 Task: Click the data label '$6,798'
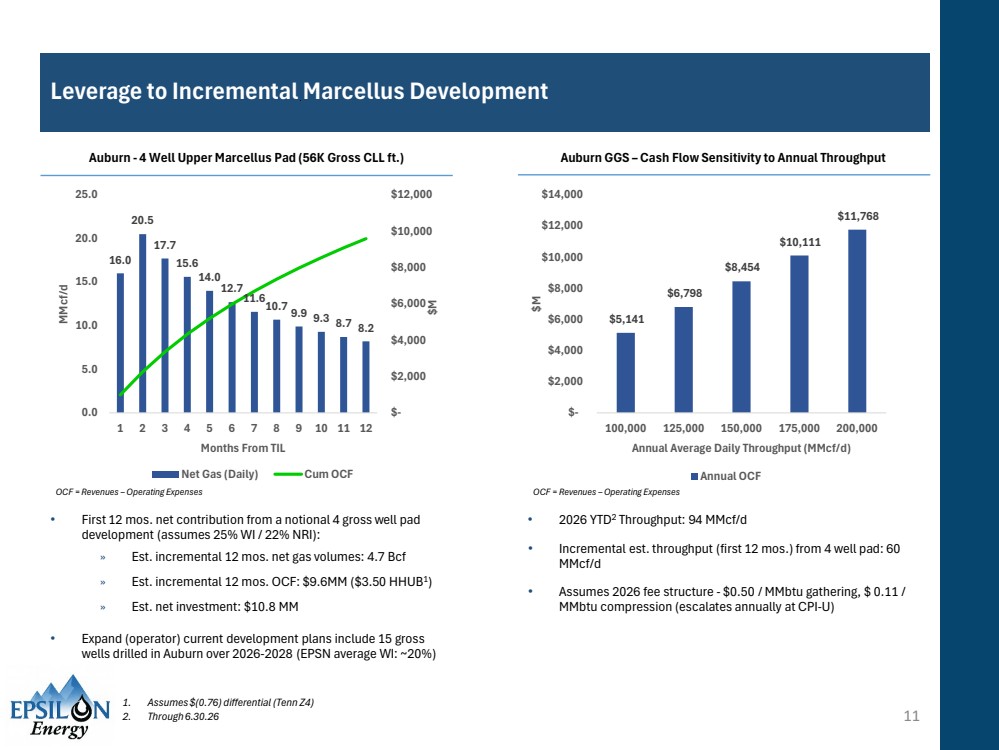pos(684,293)
